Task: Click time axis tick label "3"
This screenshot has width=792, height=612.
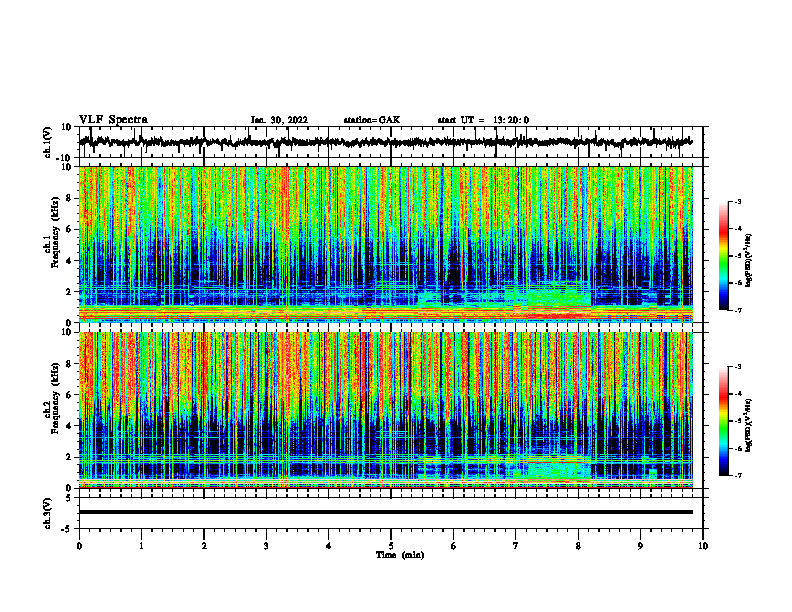Action: click(266, 546)
